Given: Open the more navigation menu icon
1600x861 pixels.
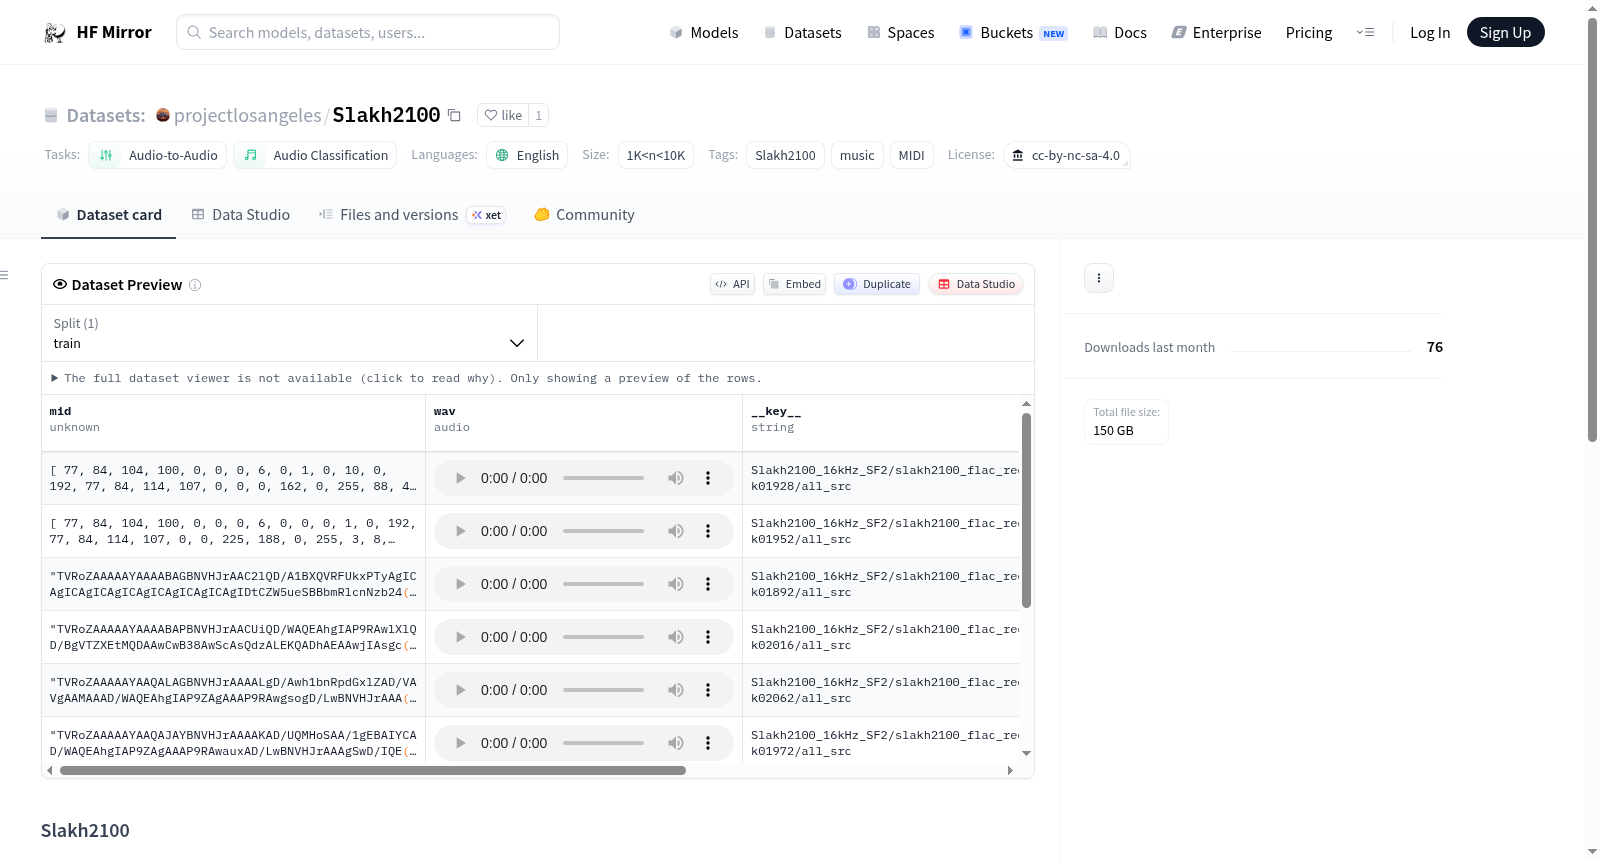Looking at the screenshot, I should (1365, 33).
